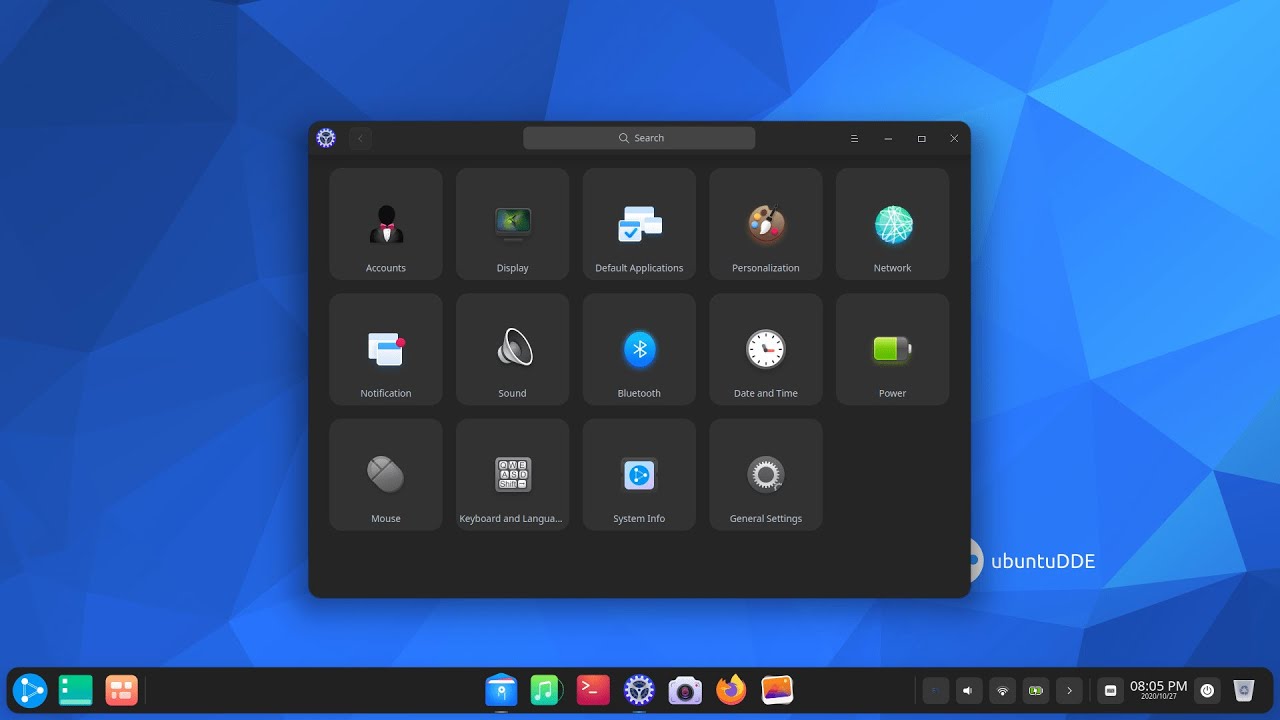Open Keyboard and Language settings
1280x720 pixels.
coord(512,474)
